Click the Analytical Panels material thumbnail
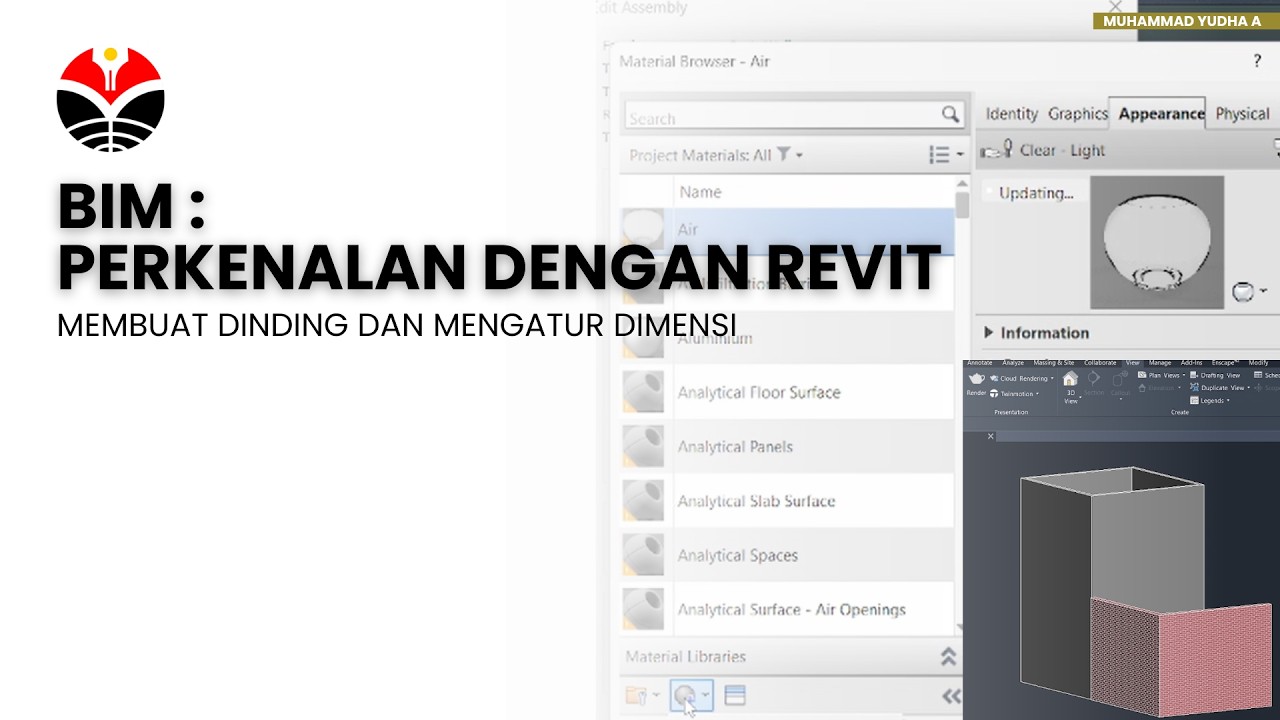Image resolution: width=1280 pixels, height=720 pixels. [x=643, y=446]
